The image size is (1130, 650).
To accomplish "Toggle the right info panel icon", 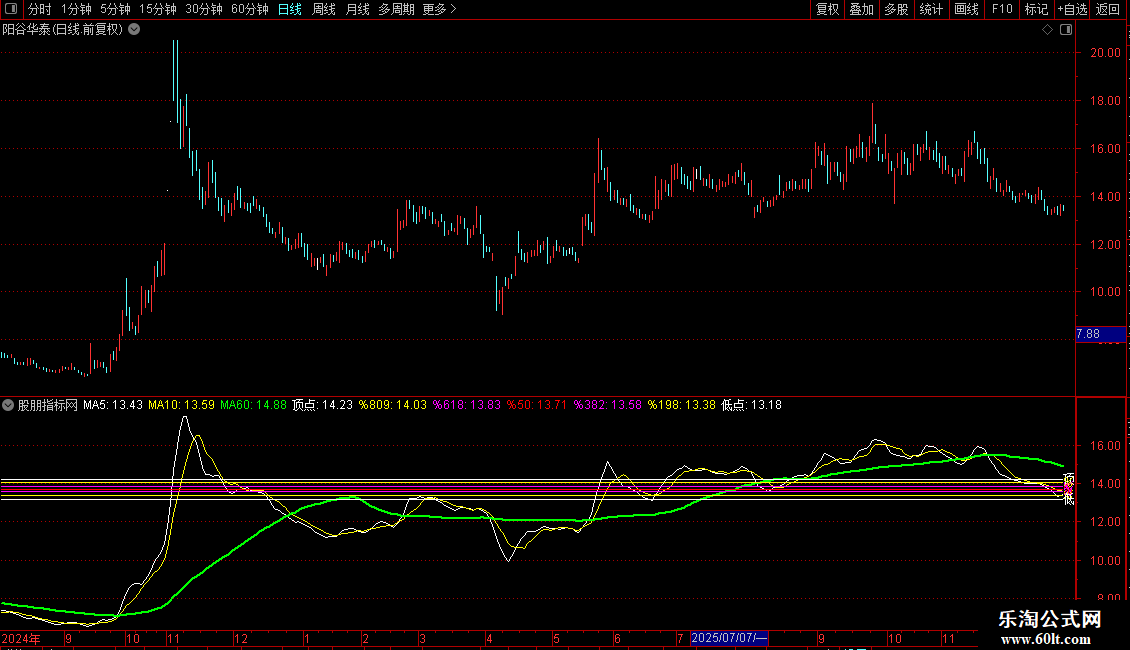I will click(1066, 30).
